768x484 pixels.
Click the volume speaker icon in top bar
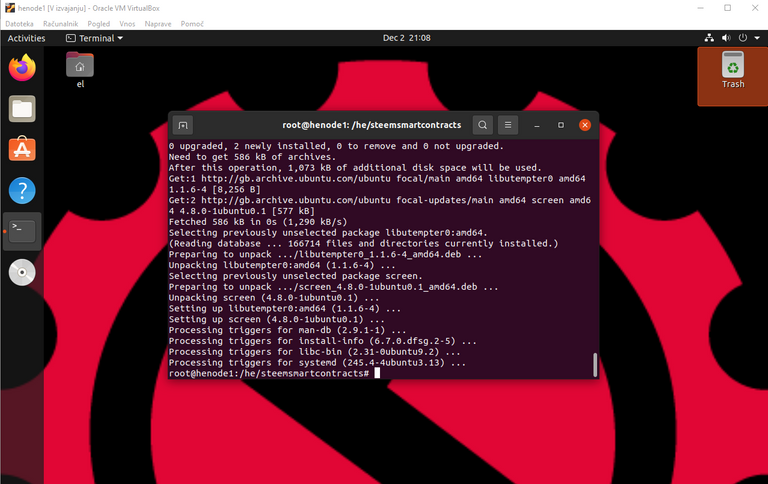click(x=726, y=38)
